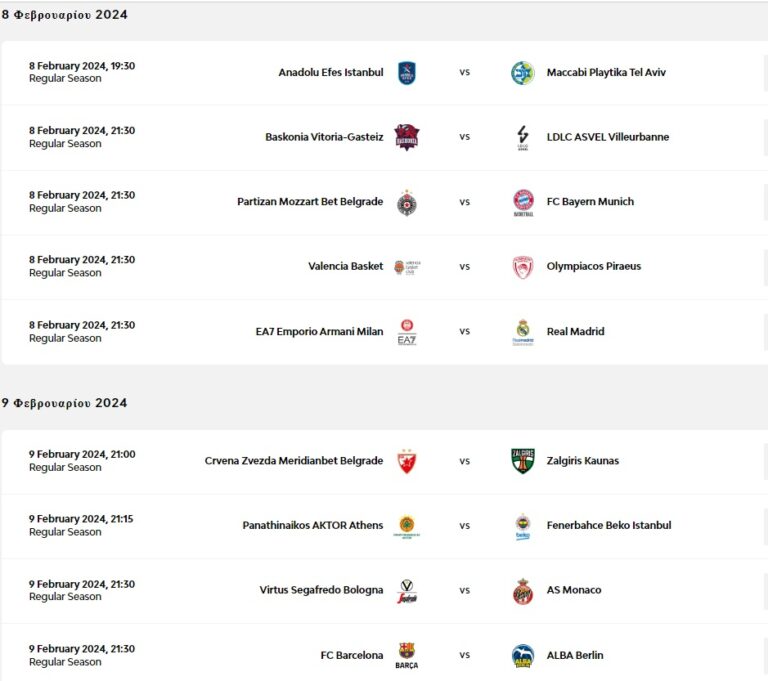
Task: Open the Panathinaikos AKTOR Athens team link
Action: [x=312, y=526]
